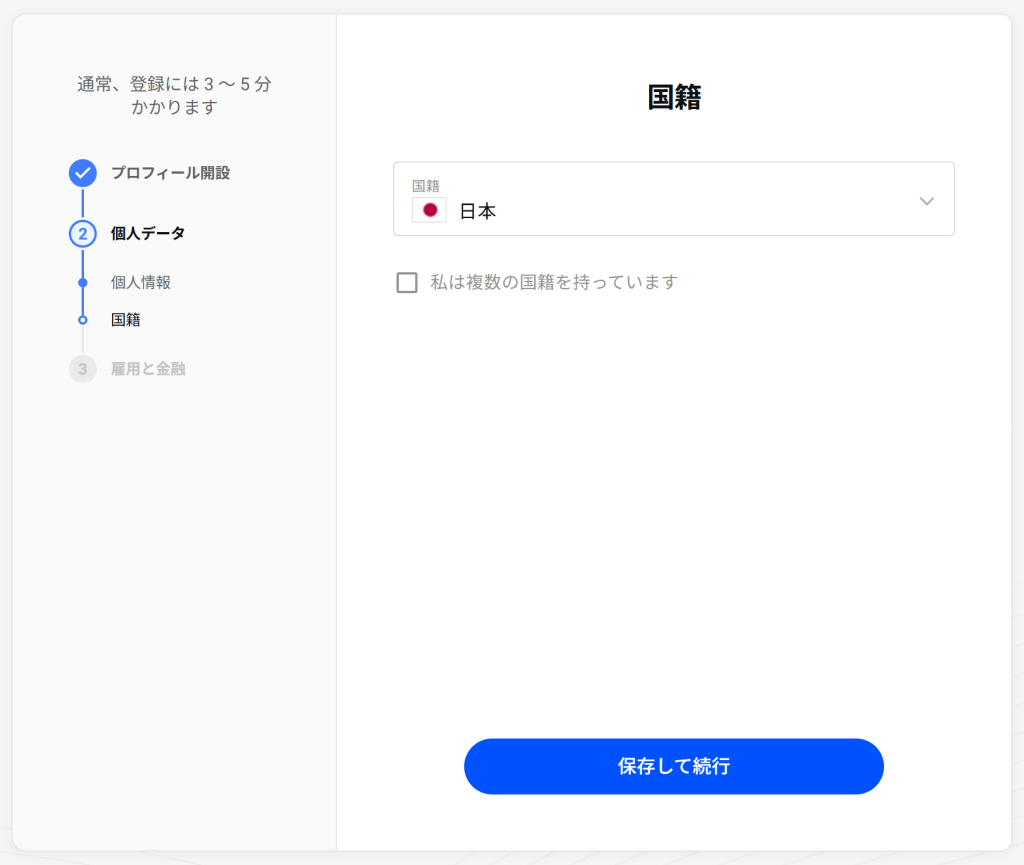Viewport: 1024px width, 865px height.
Task: Go to プロフィール開設 step
Action: tap(170, 173)
